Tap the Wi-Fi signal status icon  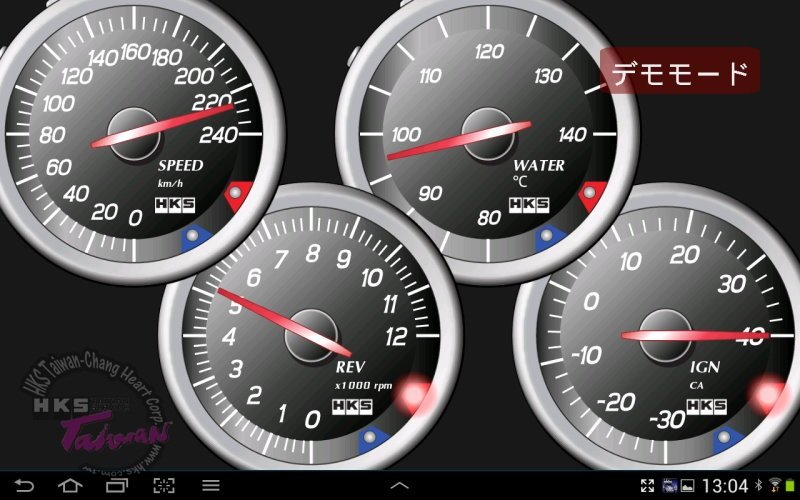point(775,485)
